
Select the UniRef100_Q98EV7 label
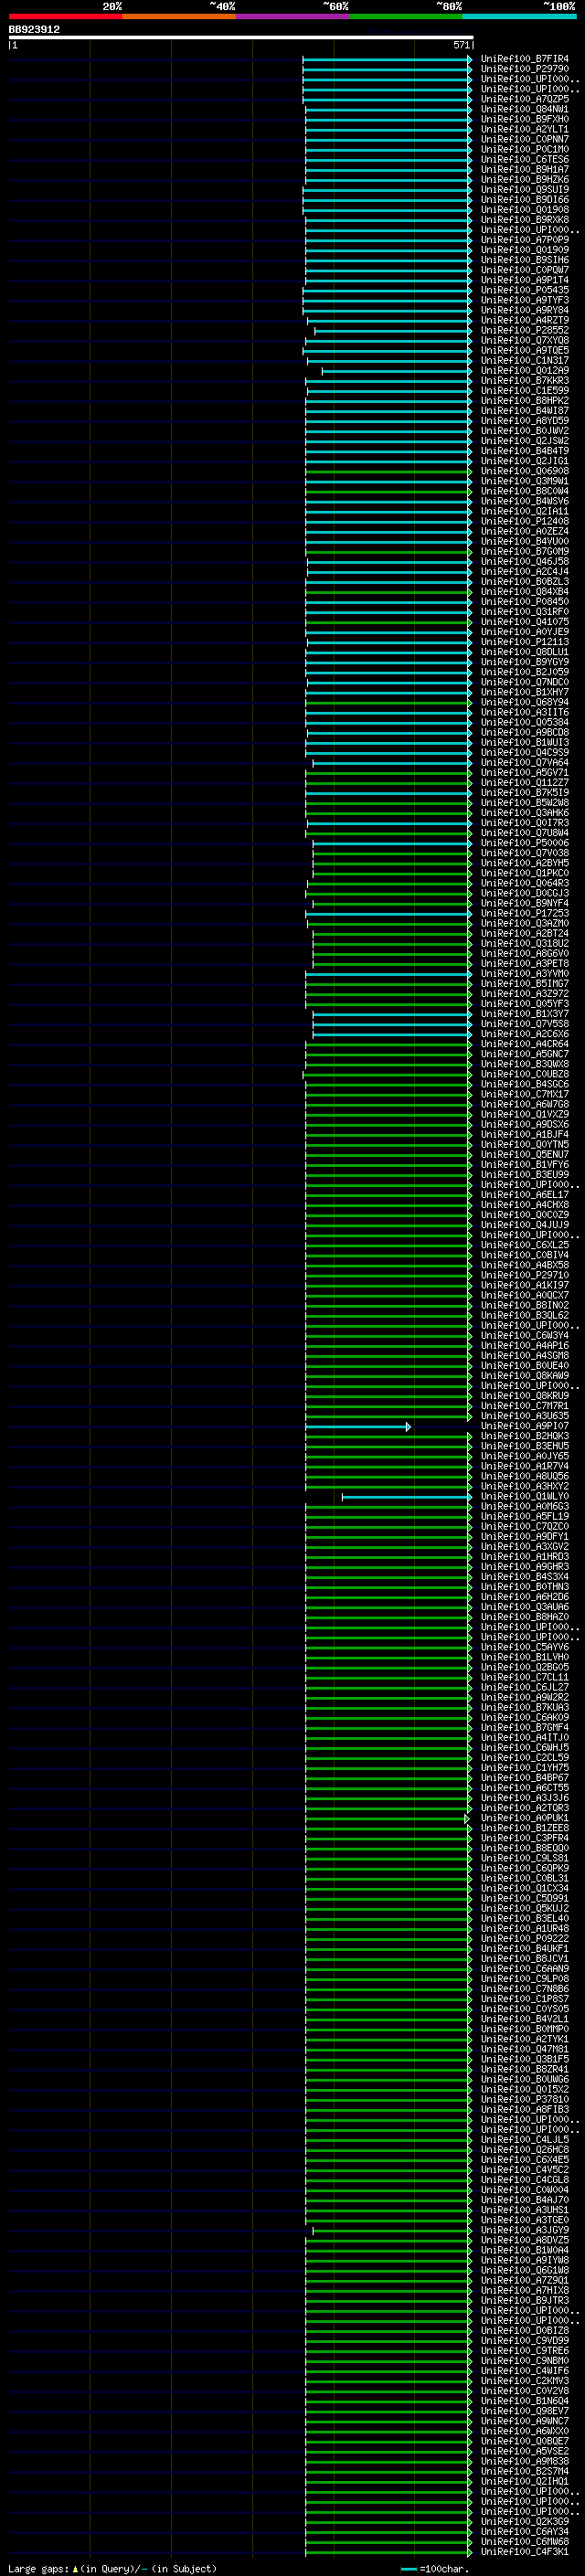click(x=524, y=2410)
